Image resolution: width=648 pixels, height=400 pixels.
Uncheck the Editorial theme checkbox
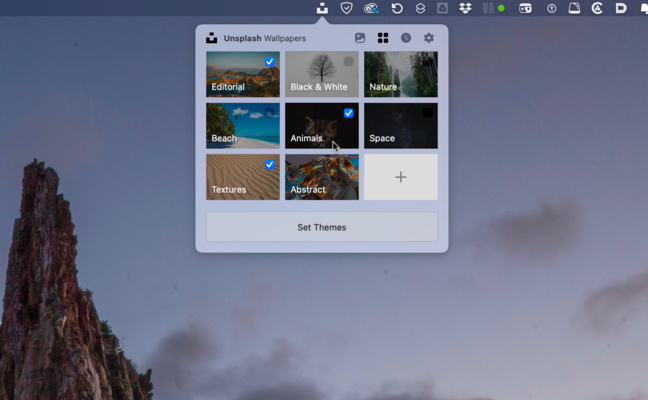coord(269,62)
